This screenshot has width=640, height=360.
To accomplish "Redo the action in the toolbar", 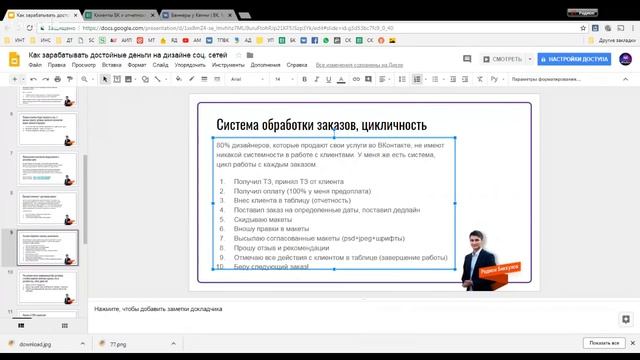I will tap(45, 79).
